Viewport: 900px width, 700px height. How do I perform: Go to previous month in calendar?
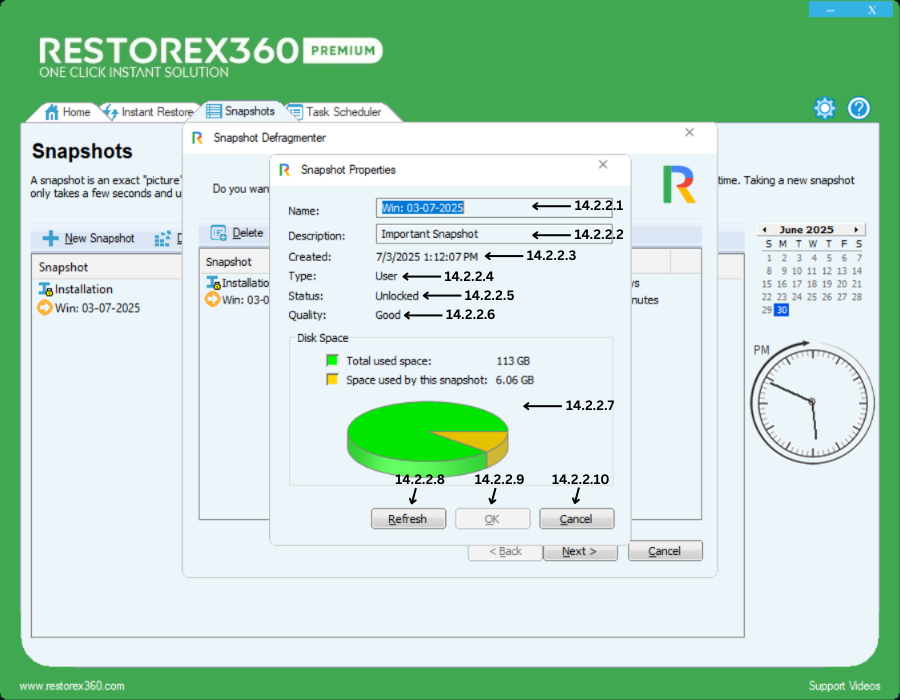click(762, 230)
